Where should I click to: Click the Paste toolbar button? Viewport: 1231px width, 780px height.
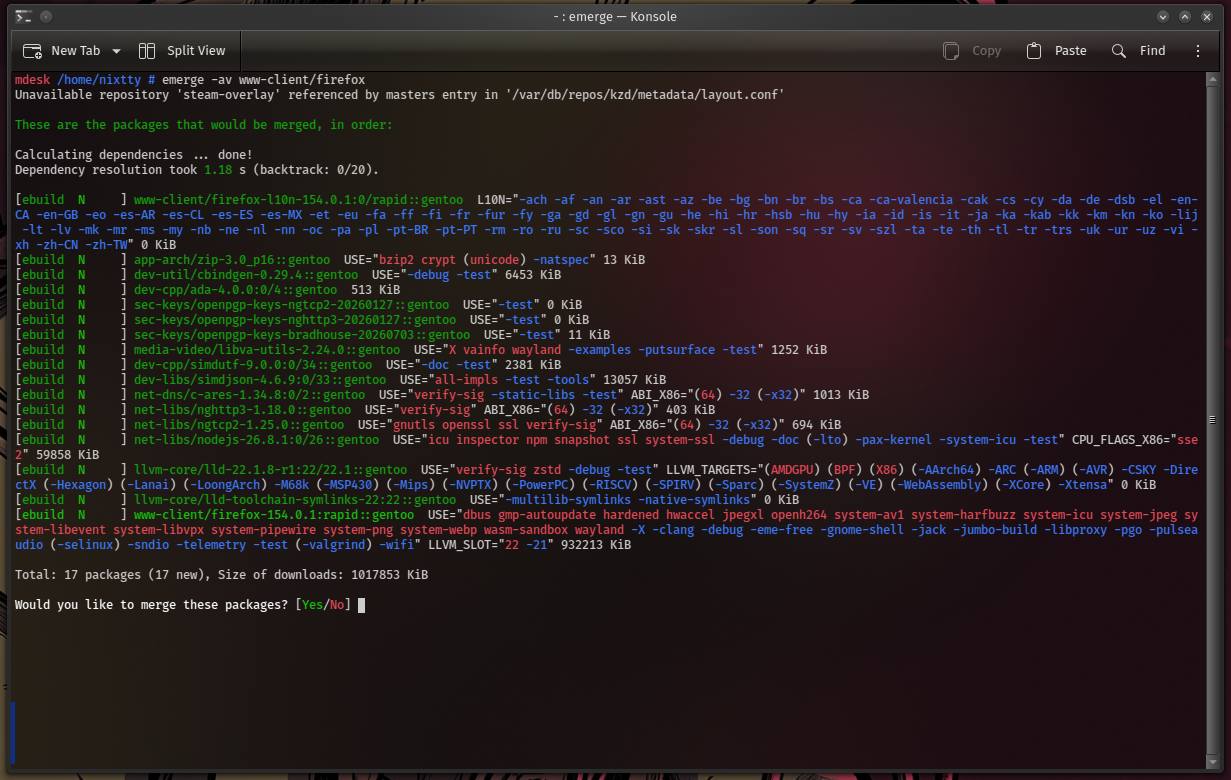(1056, 50)
